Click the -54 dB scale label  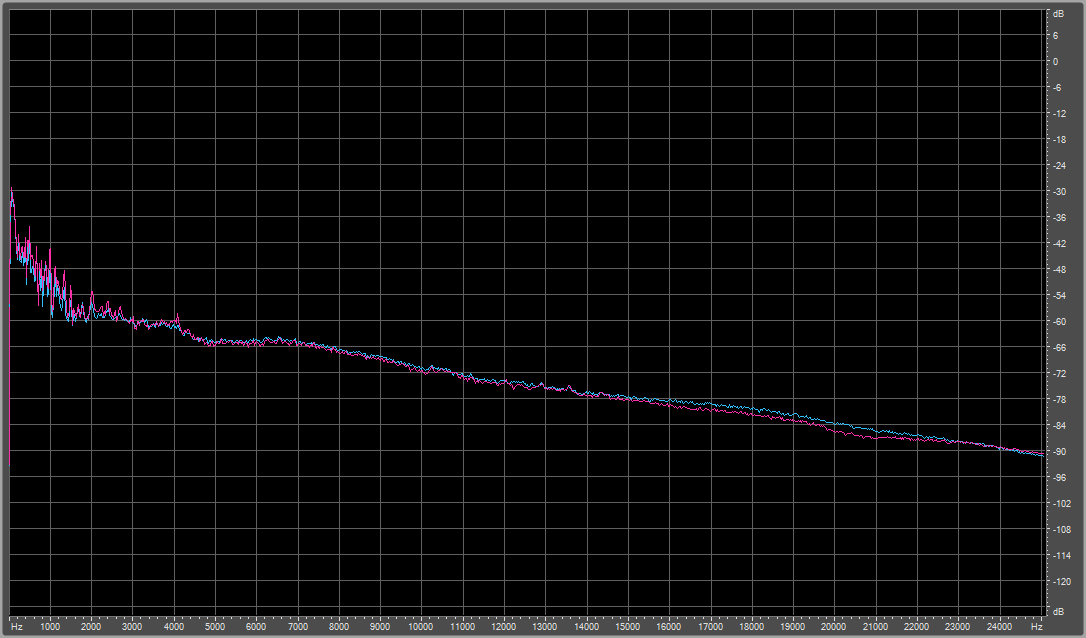click(1059, 295)
